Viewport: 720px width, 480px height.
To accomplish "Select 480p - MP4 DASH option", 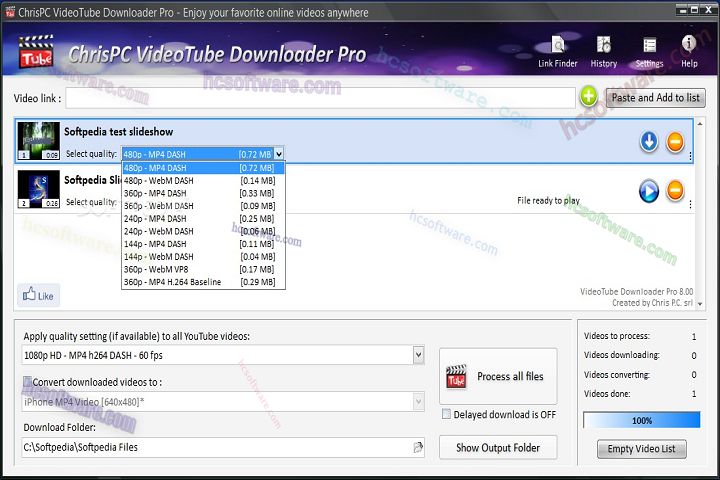I will pos(203,168).
